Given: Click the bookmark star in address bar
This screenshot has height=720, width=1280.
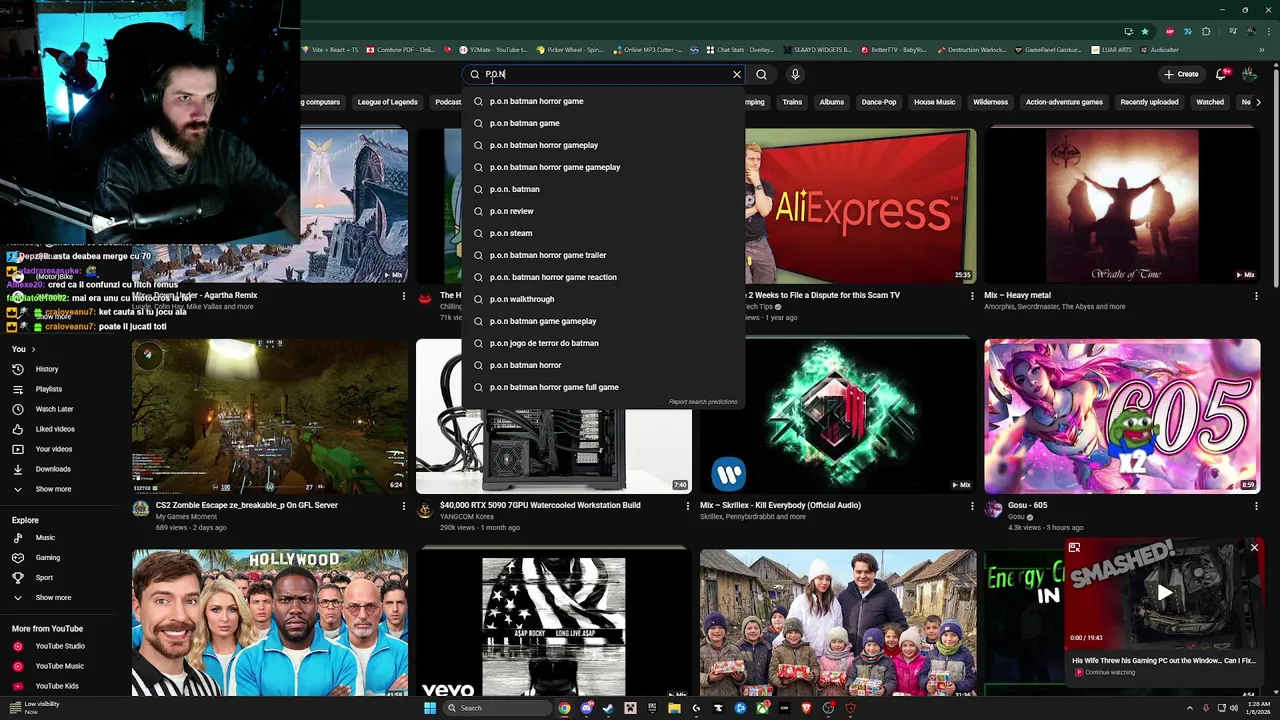Looking at the screenshot, I should click(1145, 31).
